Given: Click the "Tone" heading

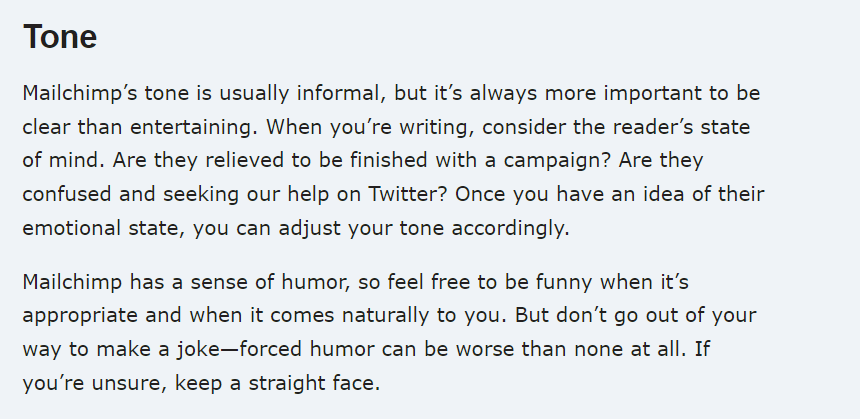Looking at the screenshot, I should 60,37.
